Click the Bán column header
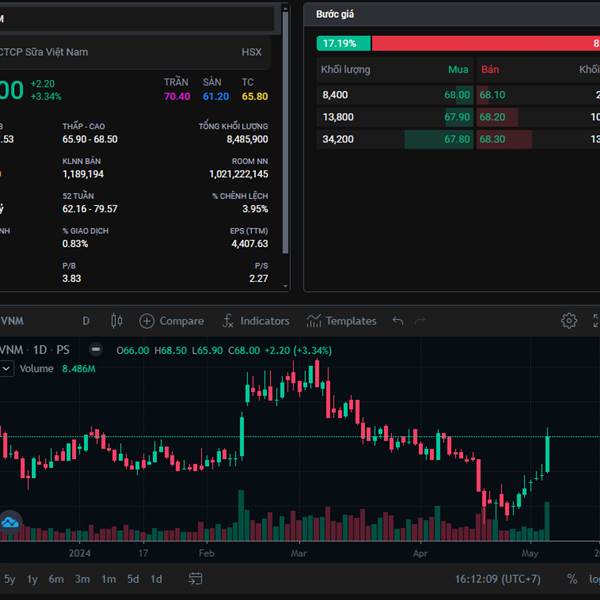Viewport: 600px width, 600px height. (490, 70)
